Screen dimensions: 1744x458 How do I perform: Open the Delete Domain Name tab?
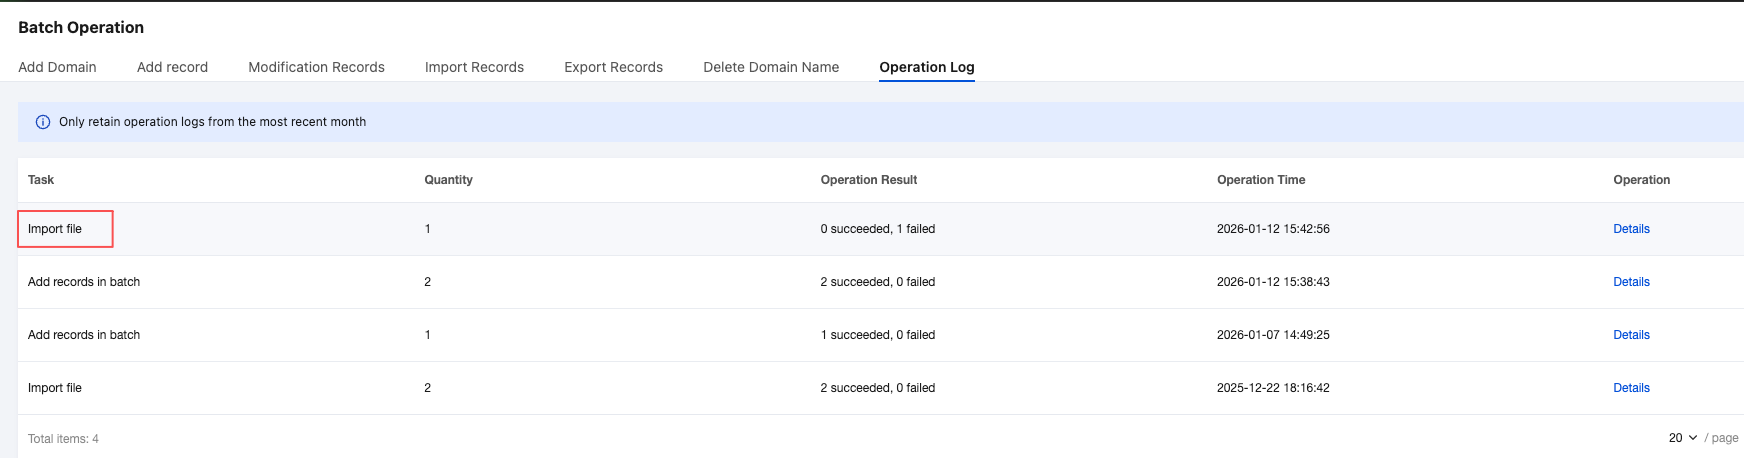771,67
